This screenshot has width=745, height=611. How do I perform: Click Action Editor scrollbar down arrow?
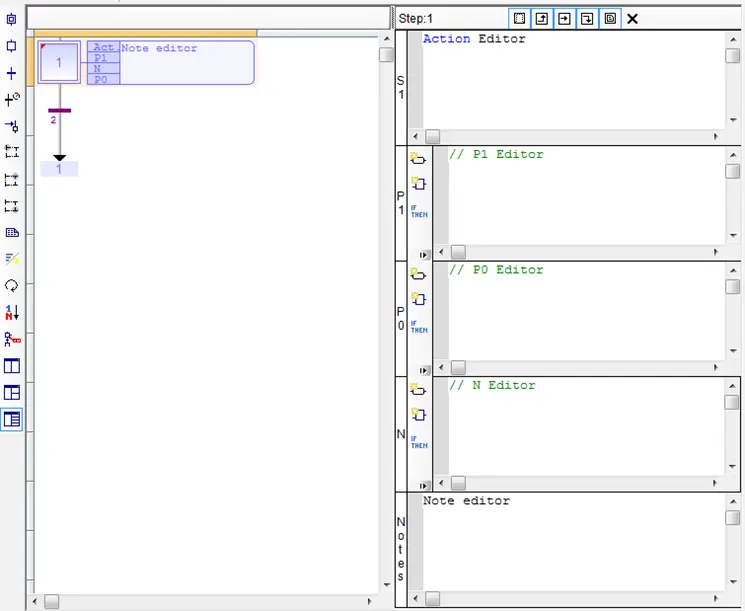click(733, 120)
